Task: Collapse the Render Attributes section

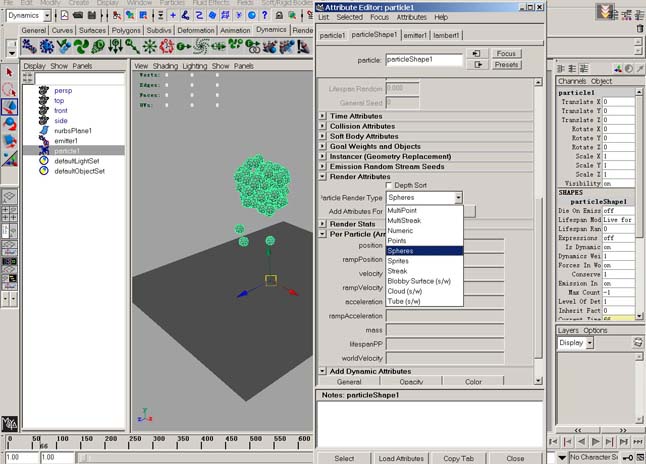Action: coord(322,176)
